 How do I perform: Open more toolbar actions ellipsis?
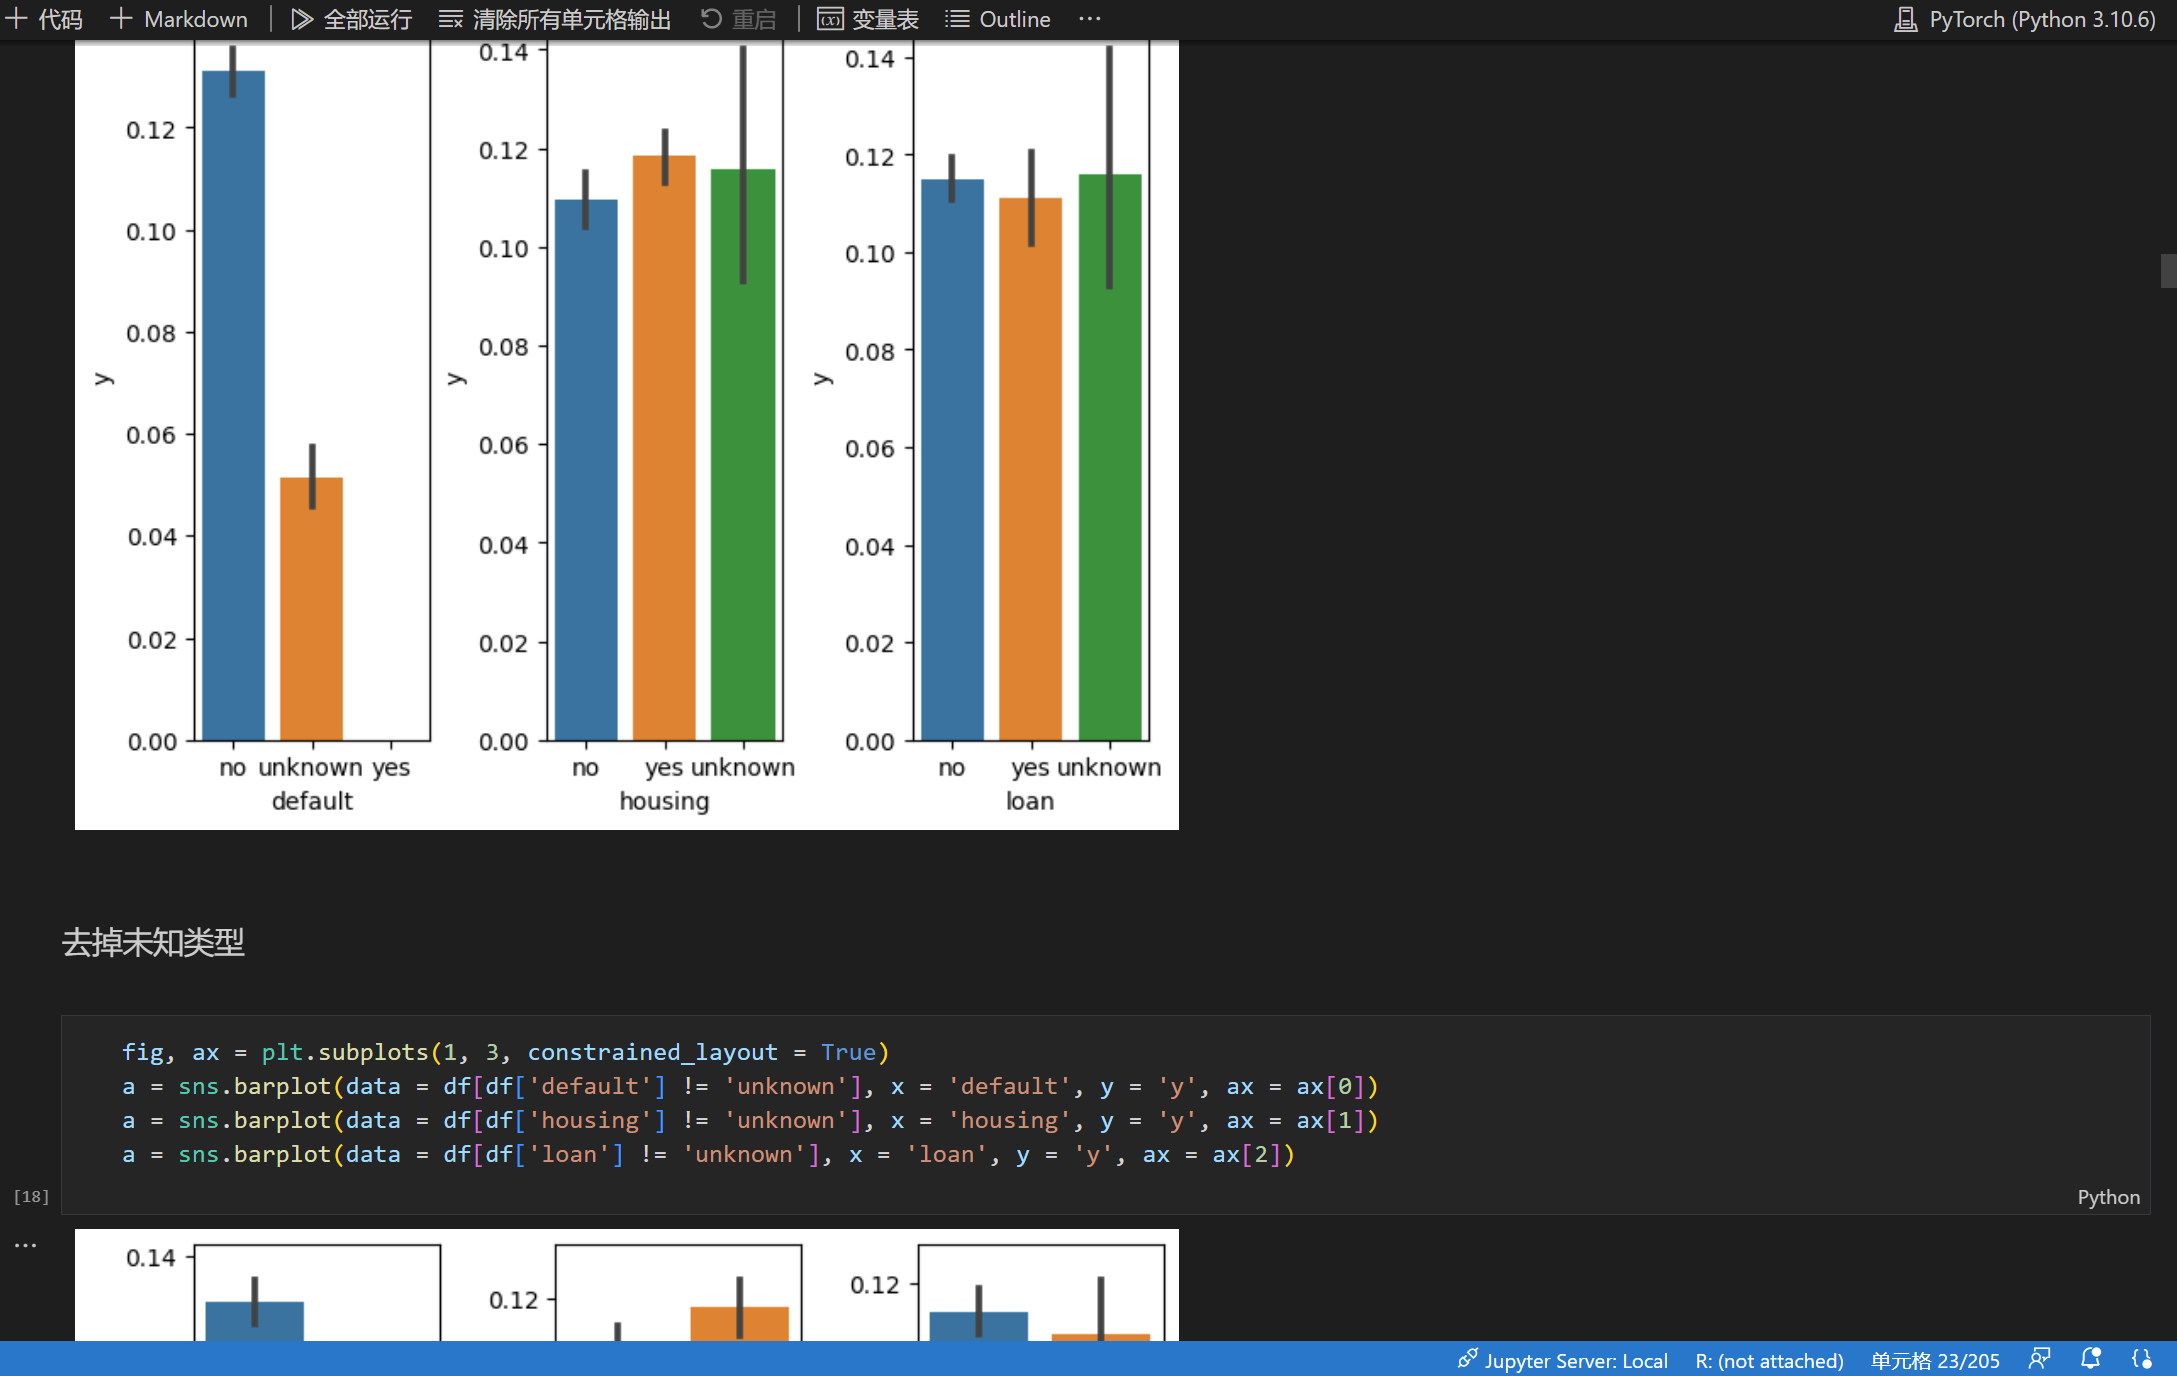coord(1090,19)
